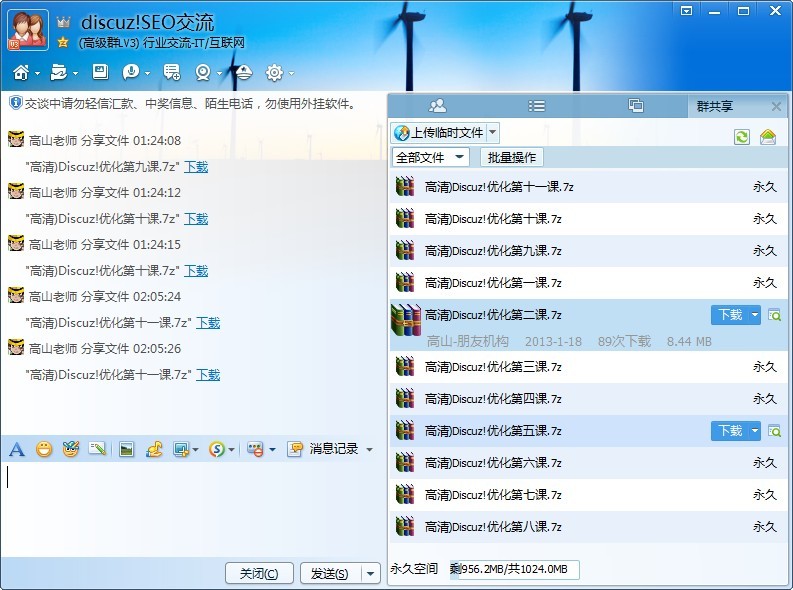This screenshot has width=793, height=590.
Task: Click the message text input area
Action: (193, 508)
